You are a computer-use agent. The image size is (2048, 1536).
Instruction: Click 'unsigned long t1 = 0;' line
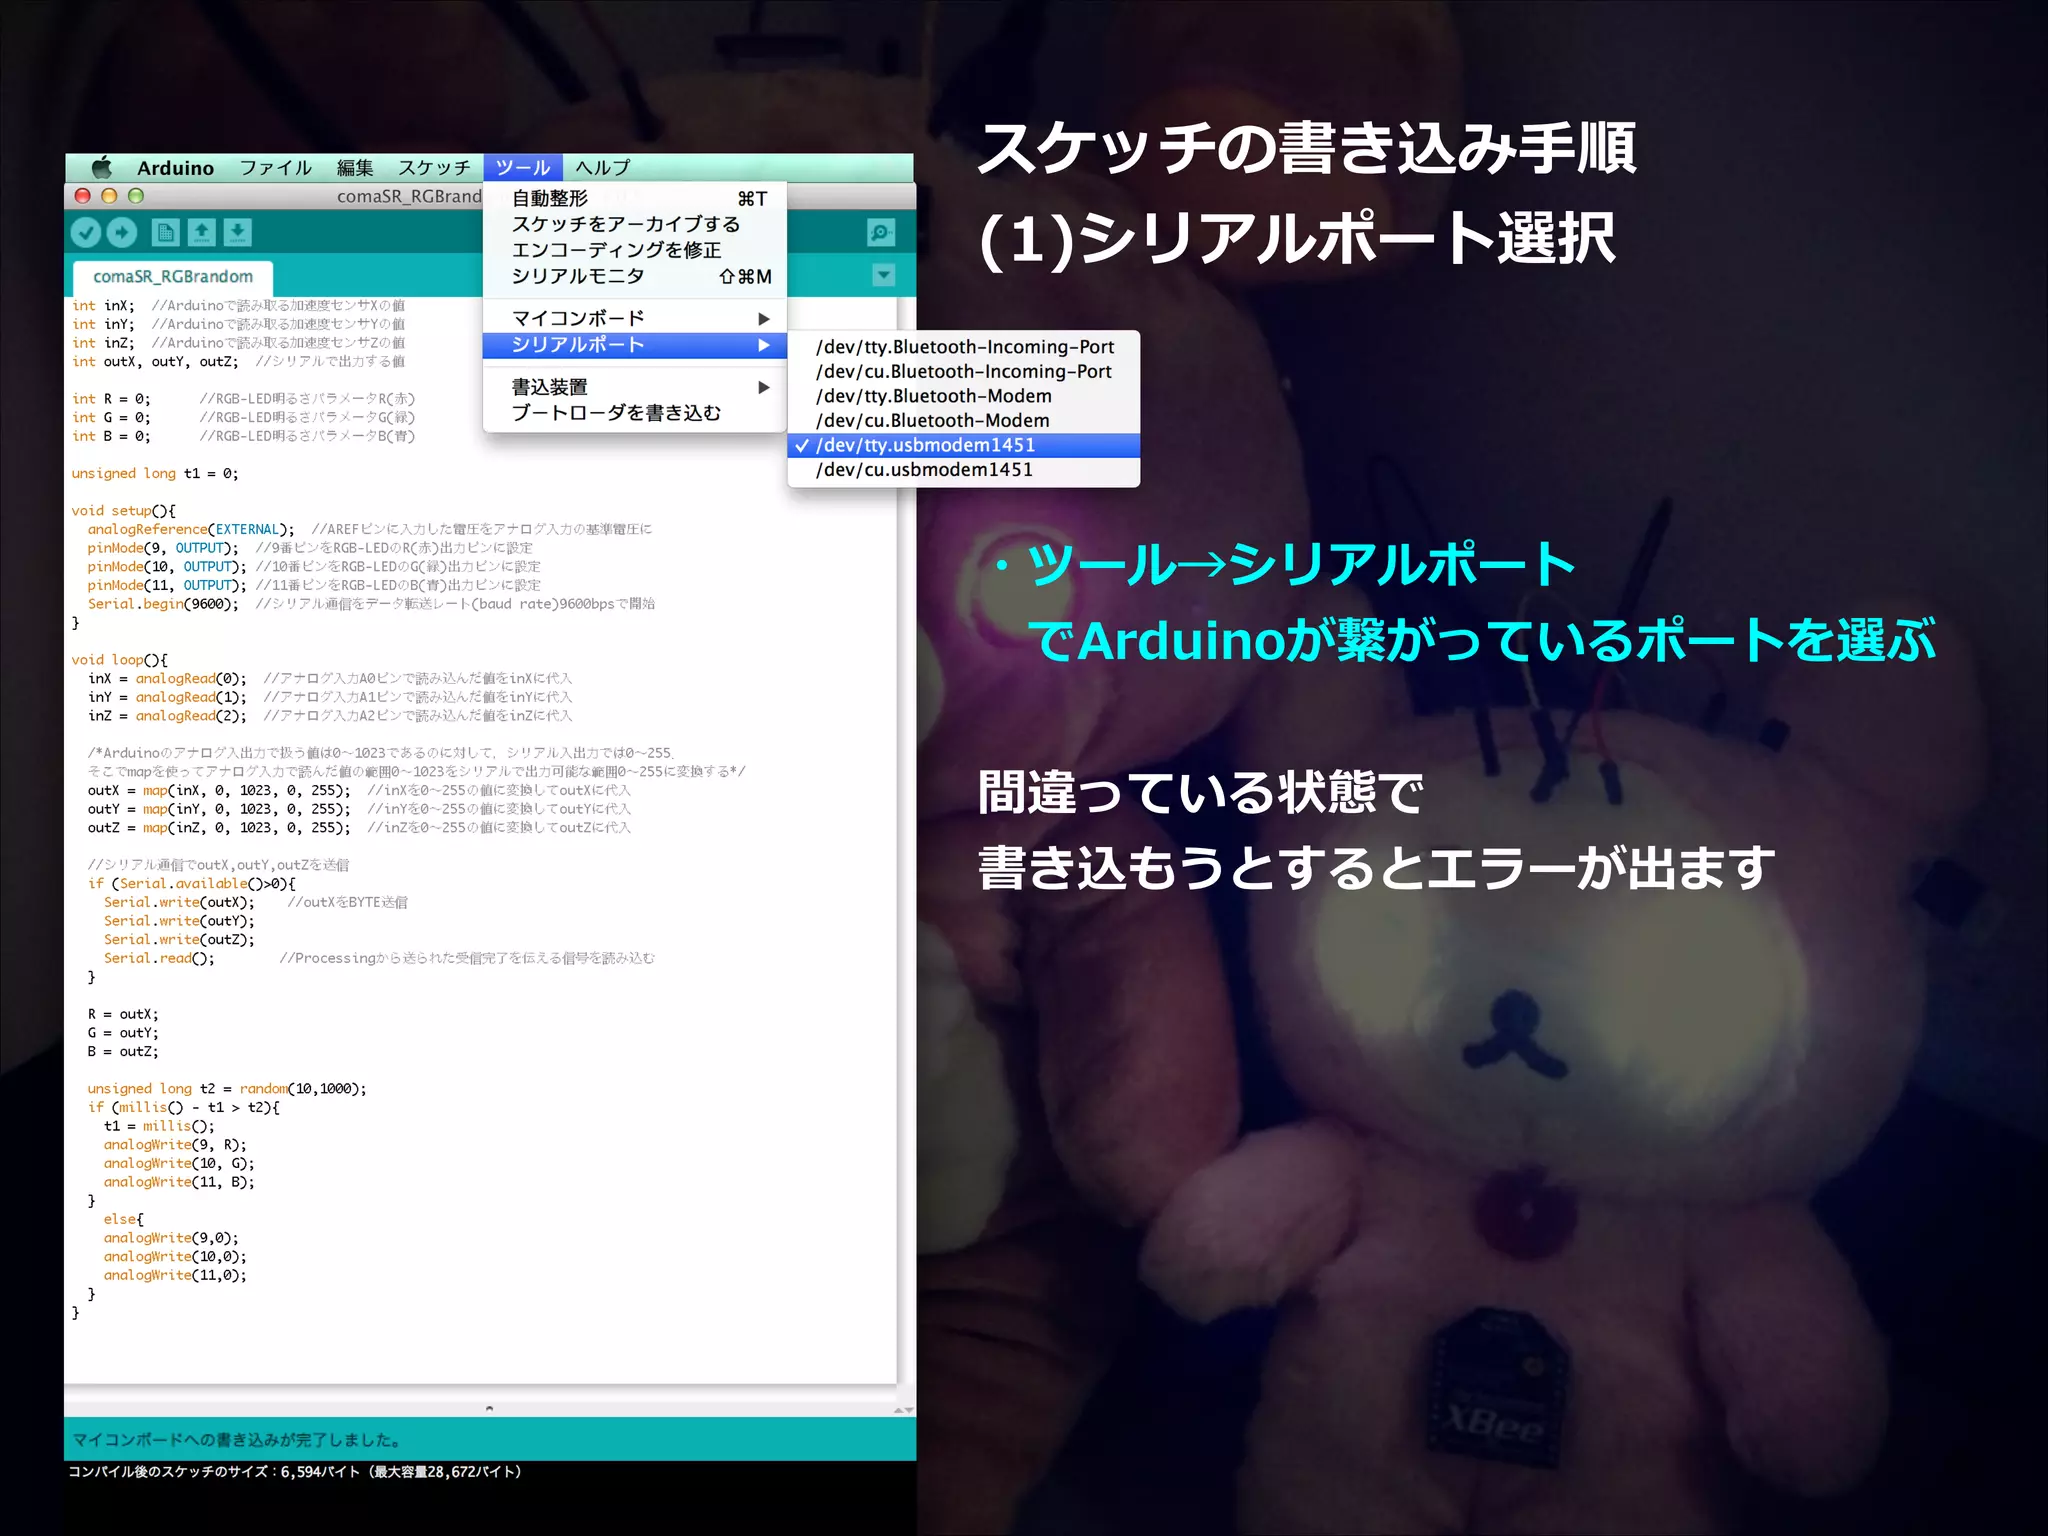pyautogui.click(x=155, y=474)
